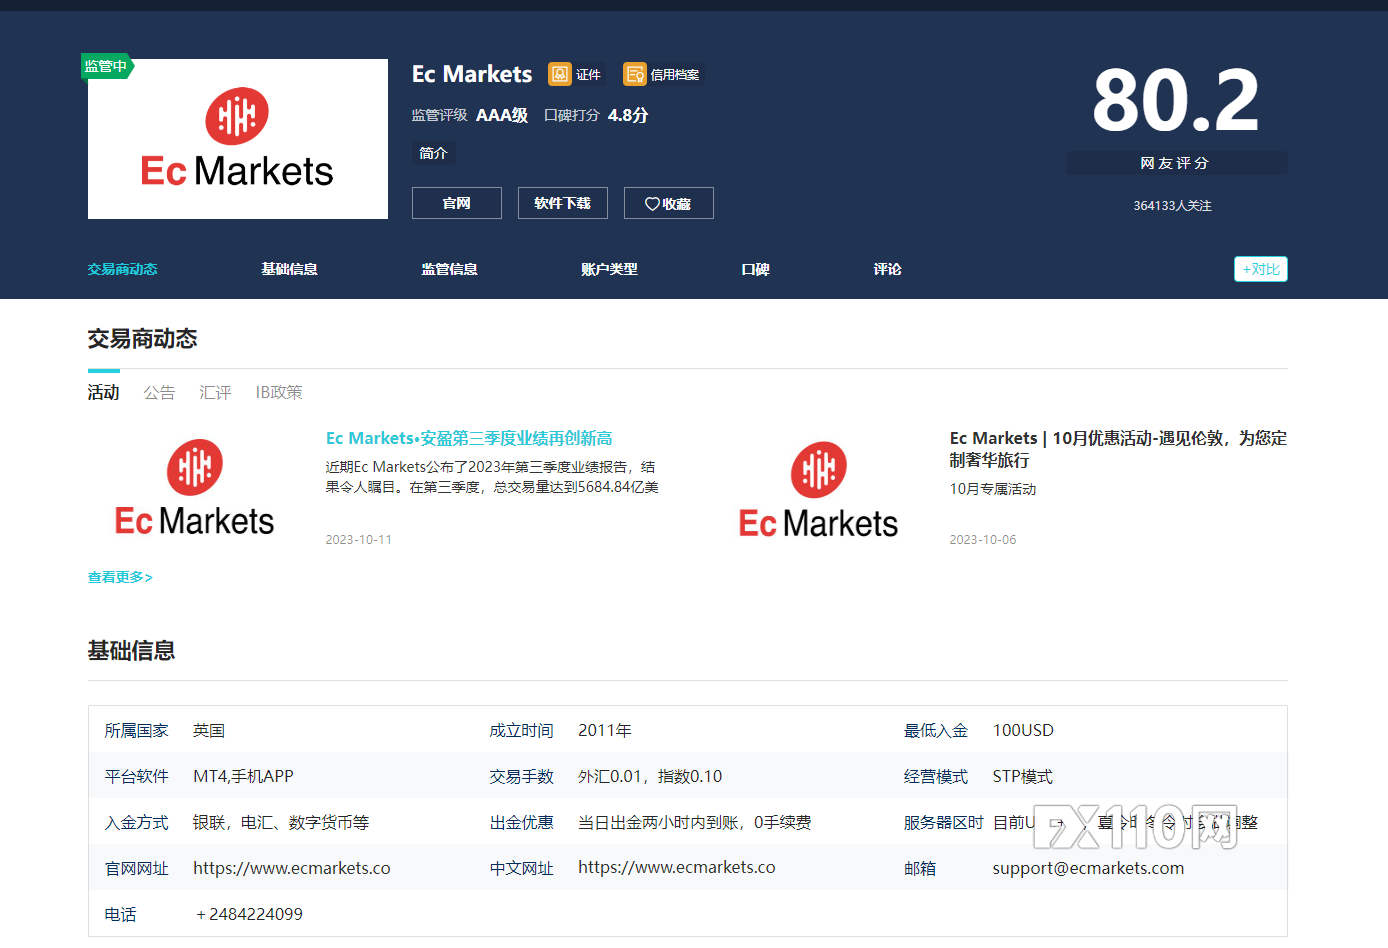
Task: Open the 10月优惠活动 London trip article
Action: 1118,449
